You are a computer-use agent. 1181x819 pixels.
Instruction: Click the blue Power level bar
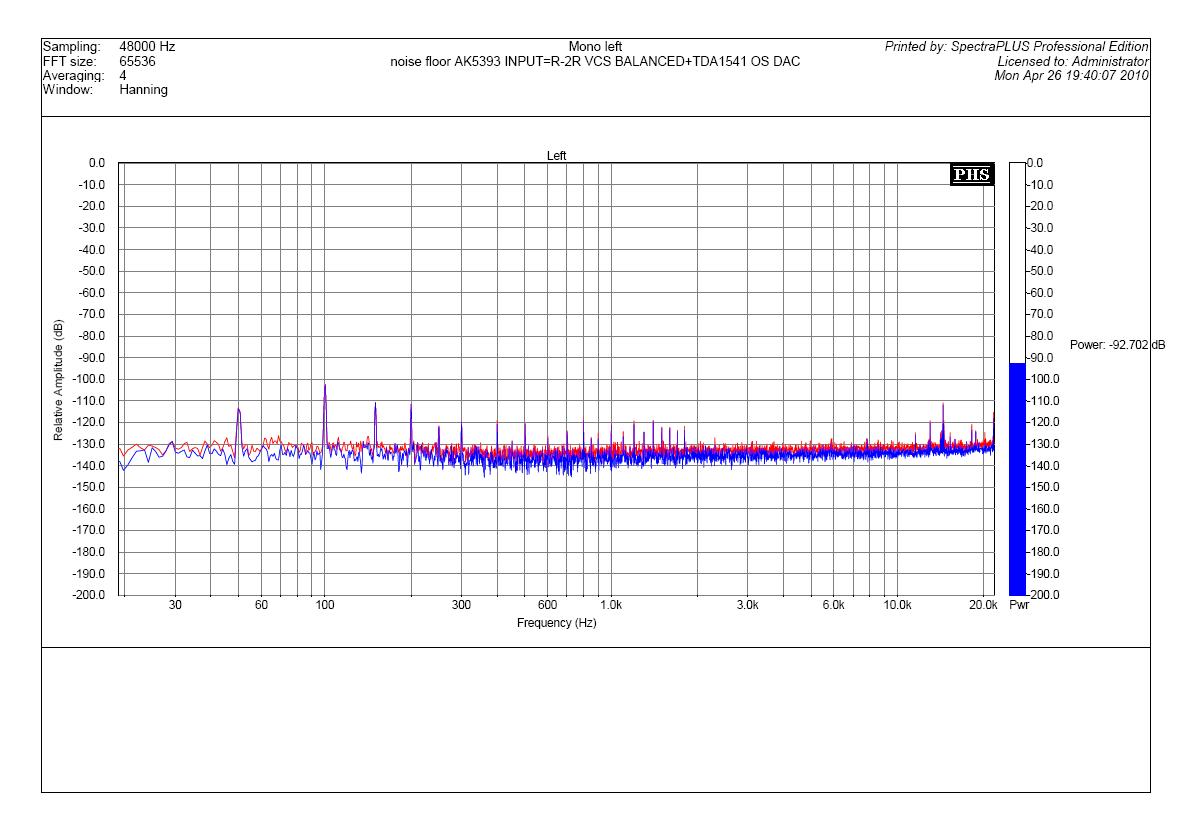[x=1018, y=479]
